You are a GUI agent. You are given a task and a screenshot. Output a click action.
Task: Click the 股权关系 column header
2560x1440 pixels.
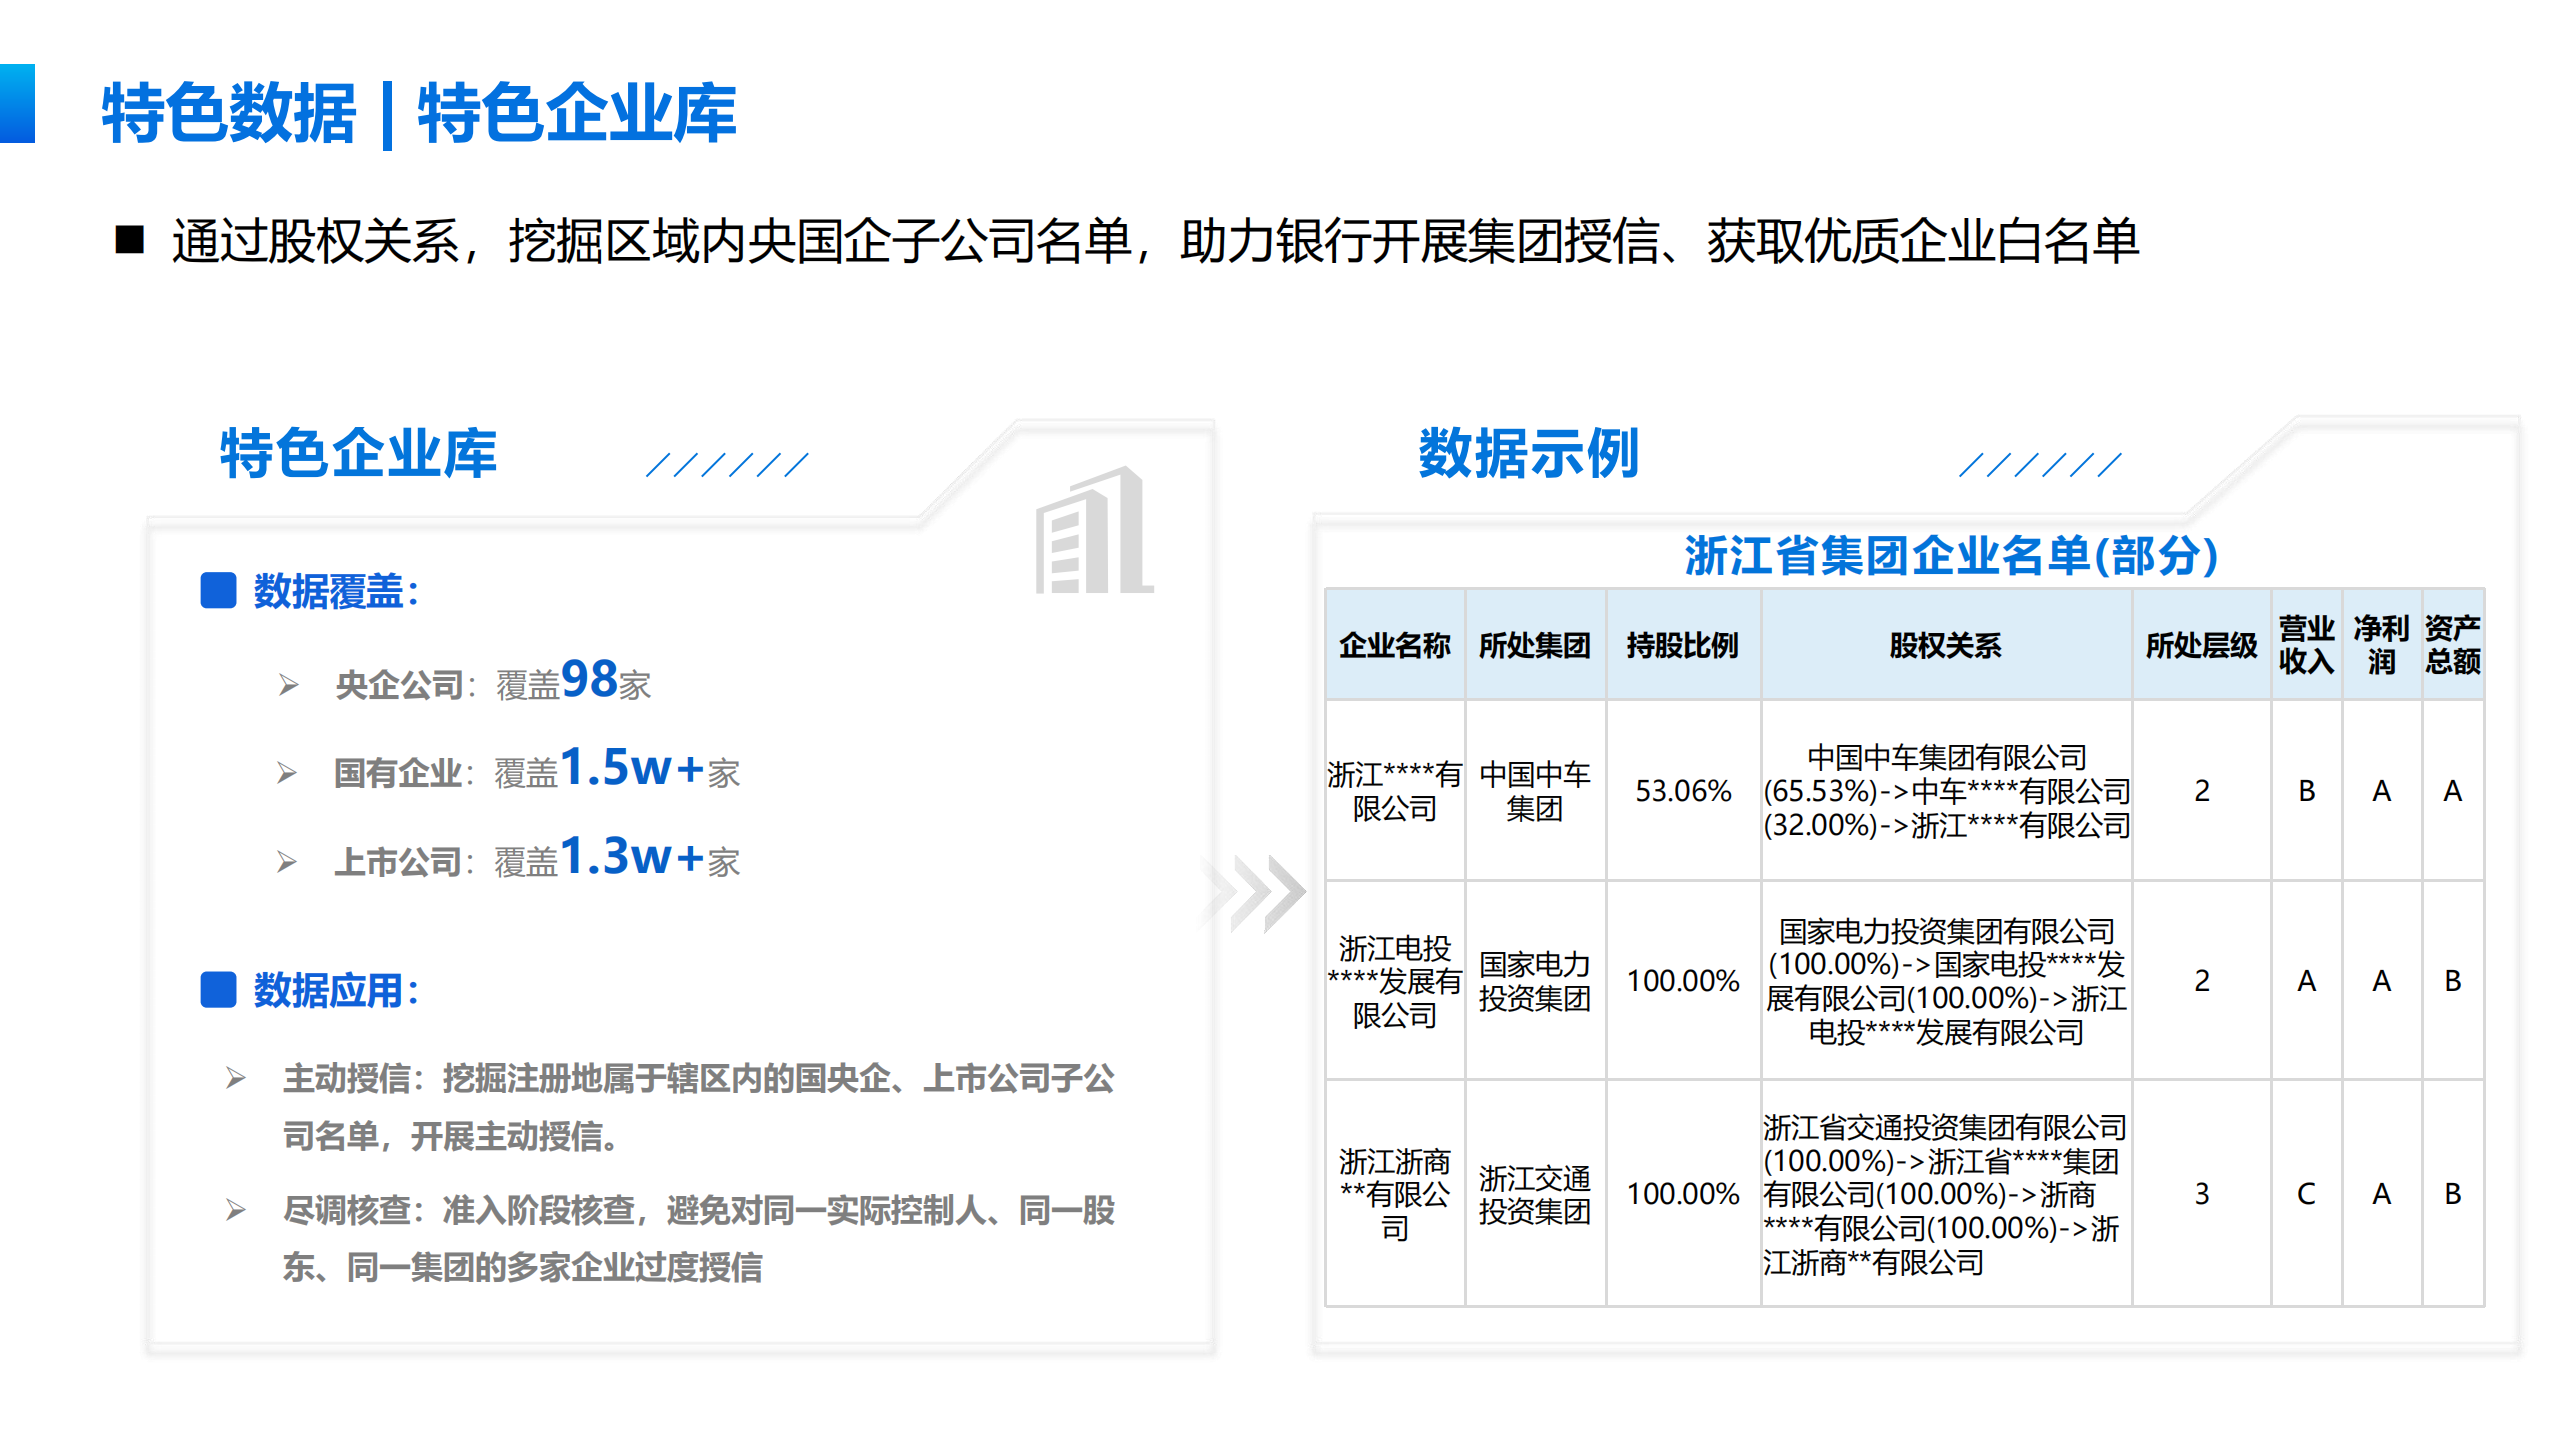1945,645
